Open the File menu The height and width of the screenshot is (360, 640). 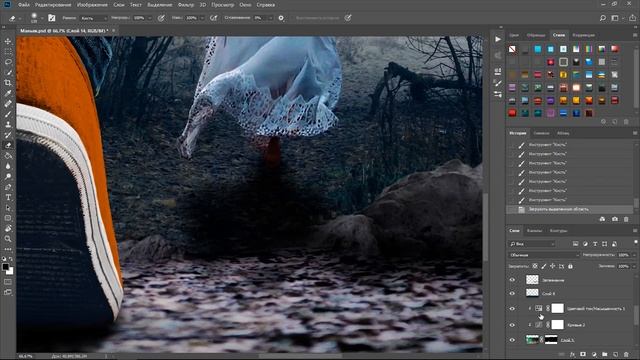click(24, 5)
